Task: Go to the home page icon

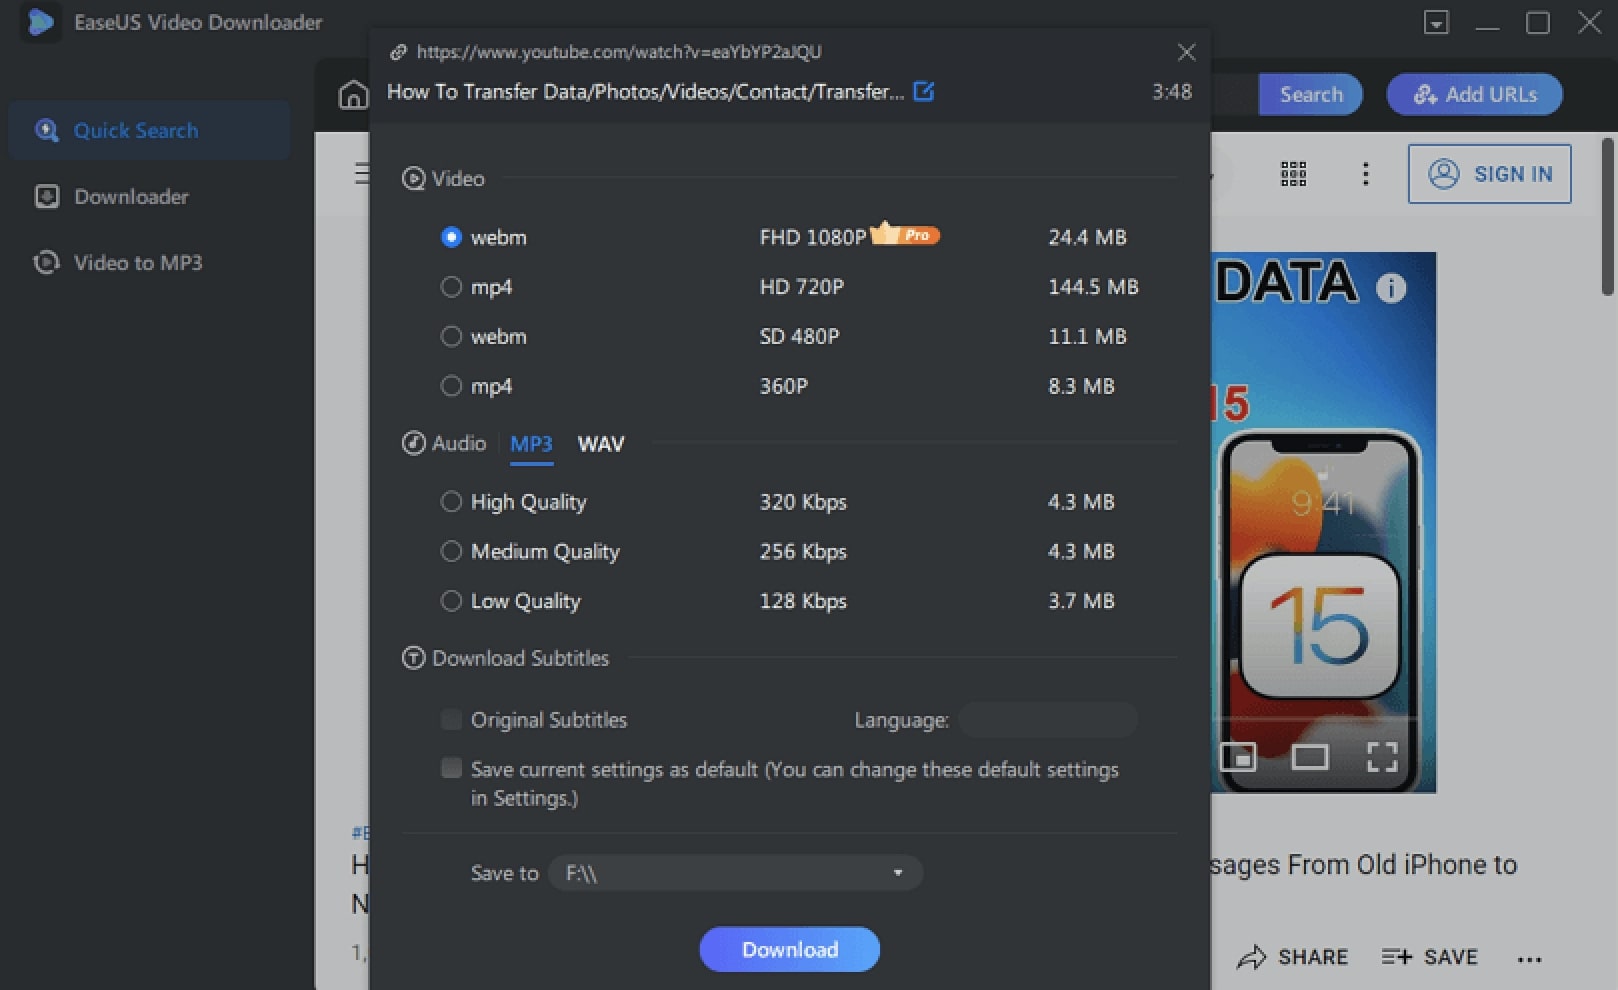Action: [353, 95]
